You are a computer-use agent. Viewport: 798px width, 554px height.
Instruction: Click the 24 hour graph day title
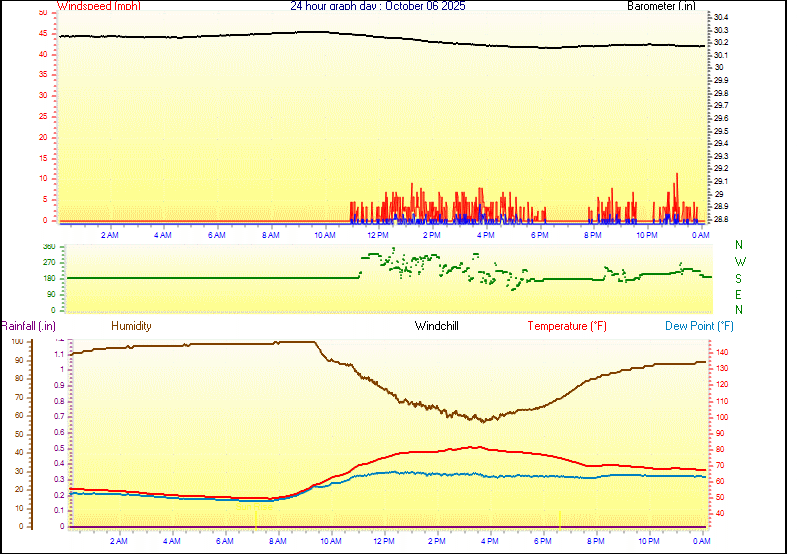pos(377,6)
